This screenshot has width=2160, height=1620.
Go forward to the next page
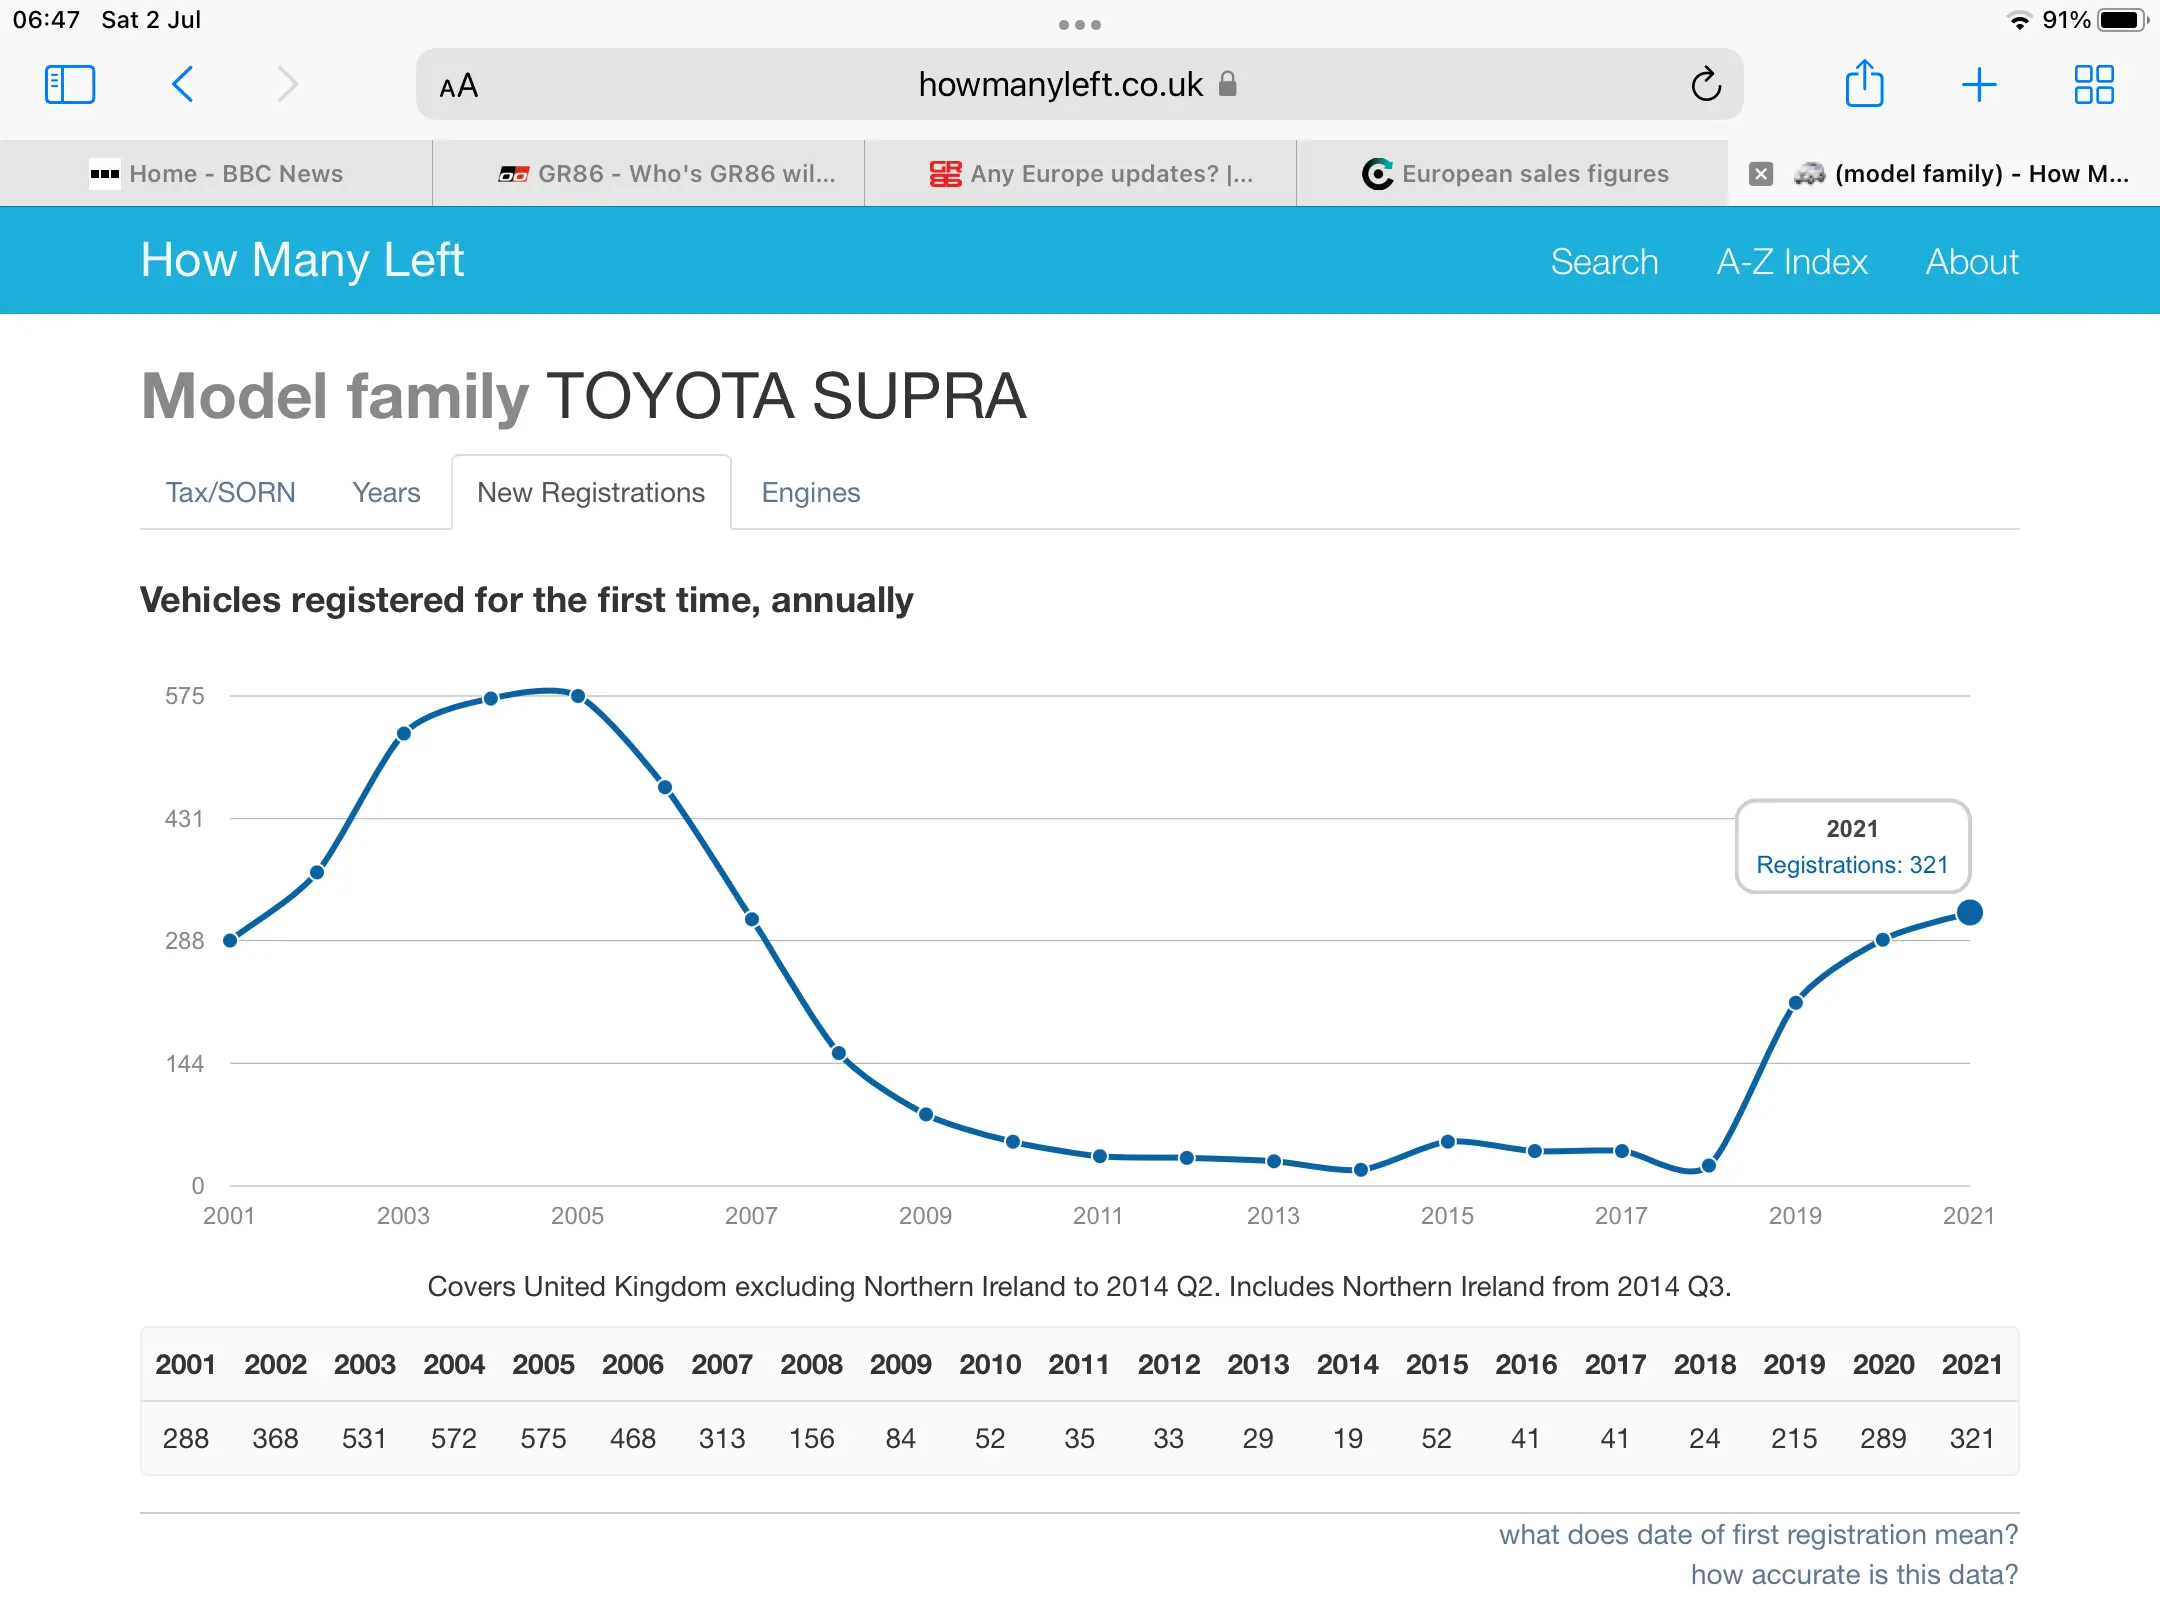[x=288, y=85]
